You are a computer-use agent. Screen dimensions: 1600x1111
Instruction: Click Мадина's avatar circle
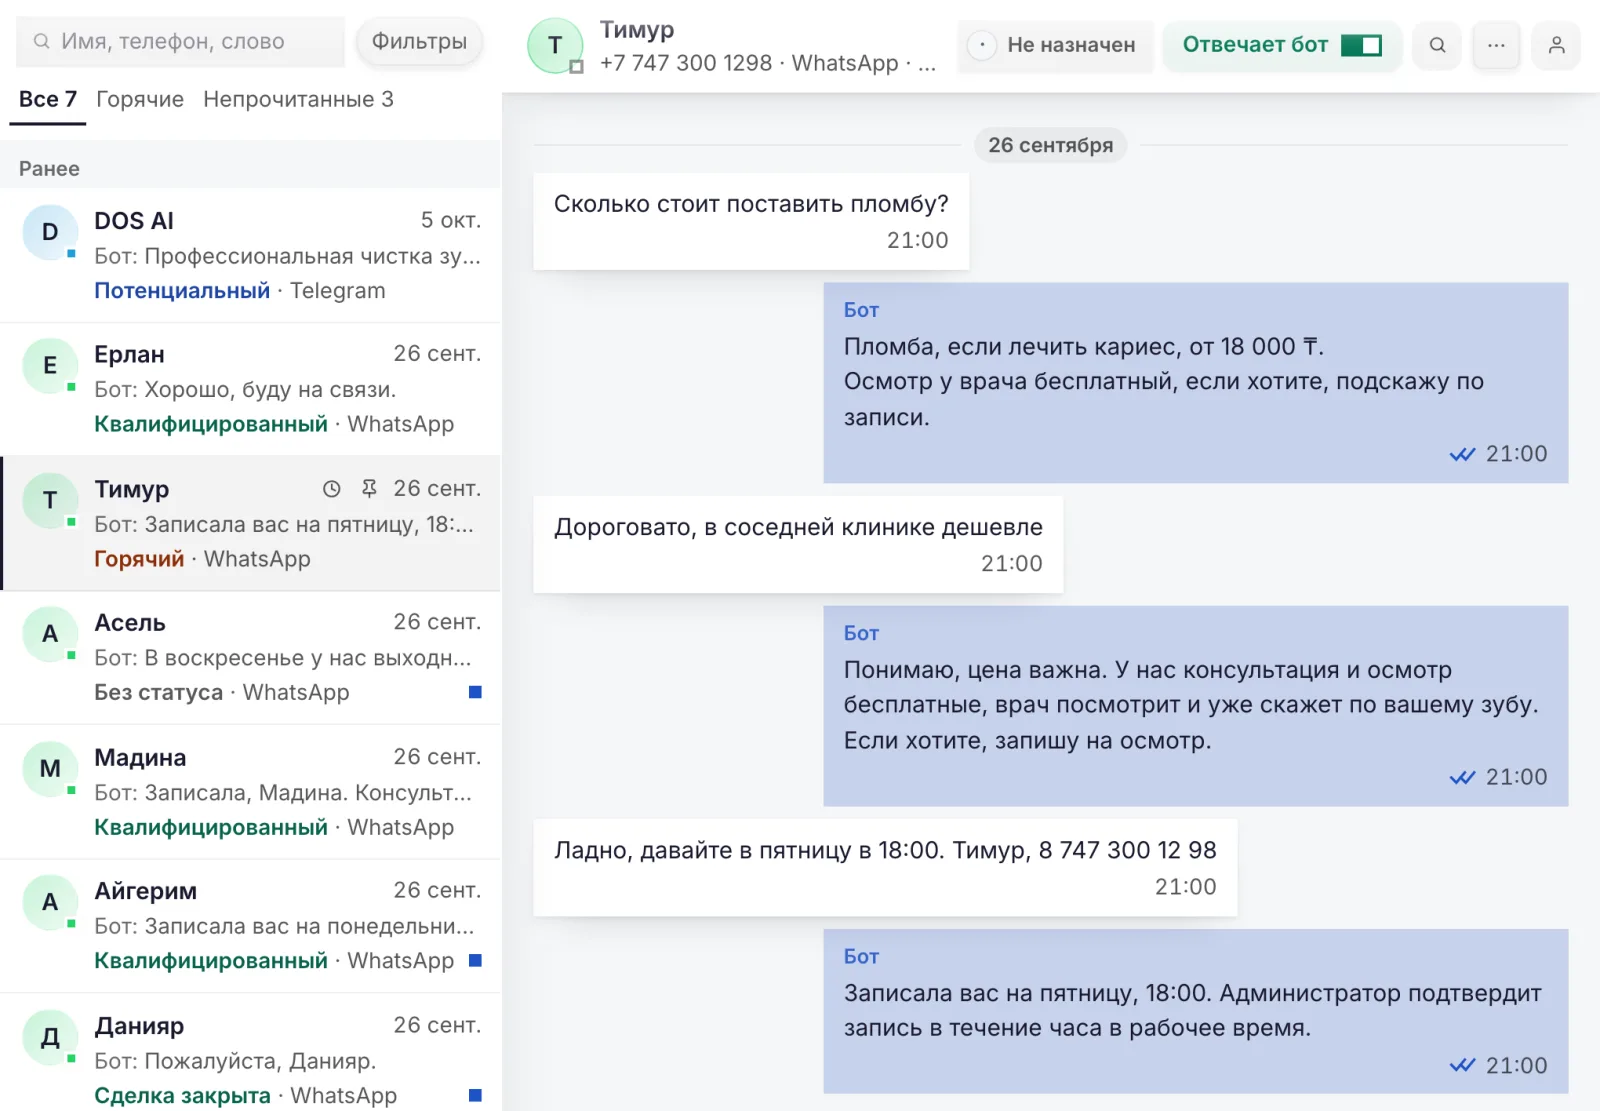(x=50, y=769)
